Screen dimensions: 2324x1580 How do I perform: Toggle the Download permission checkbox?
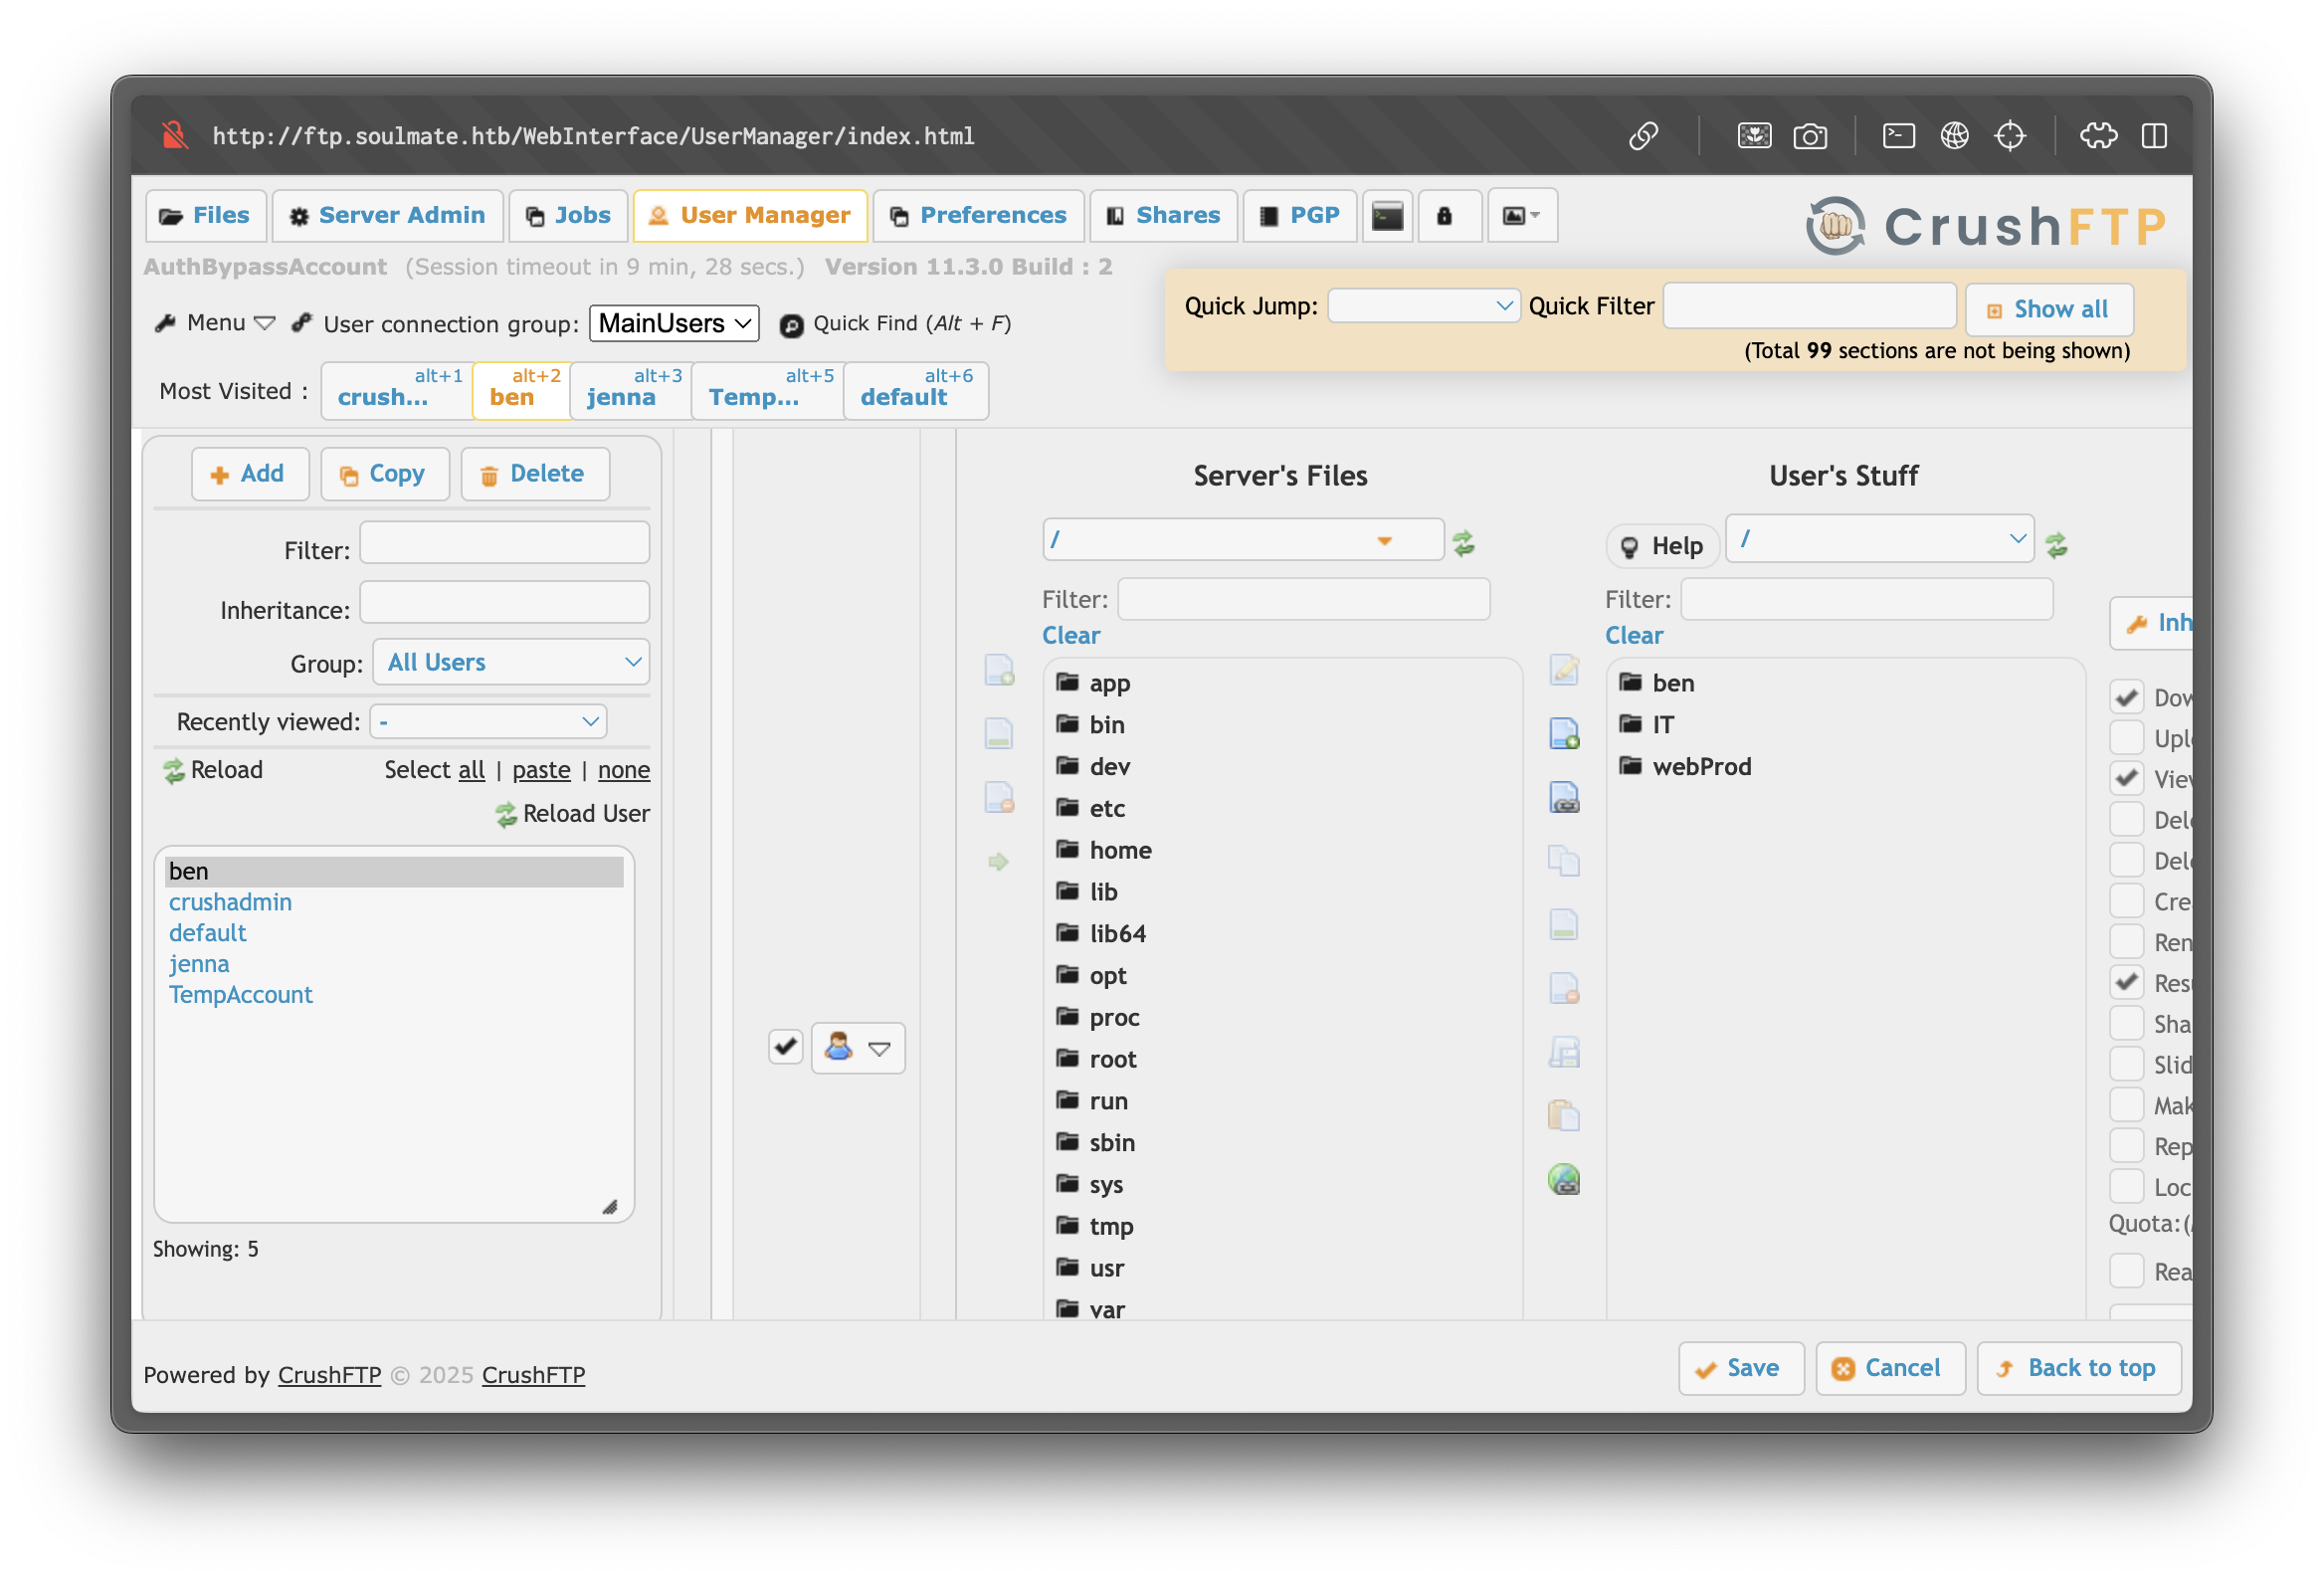click(2127, 696)
